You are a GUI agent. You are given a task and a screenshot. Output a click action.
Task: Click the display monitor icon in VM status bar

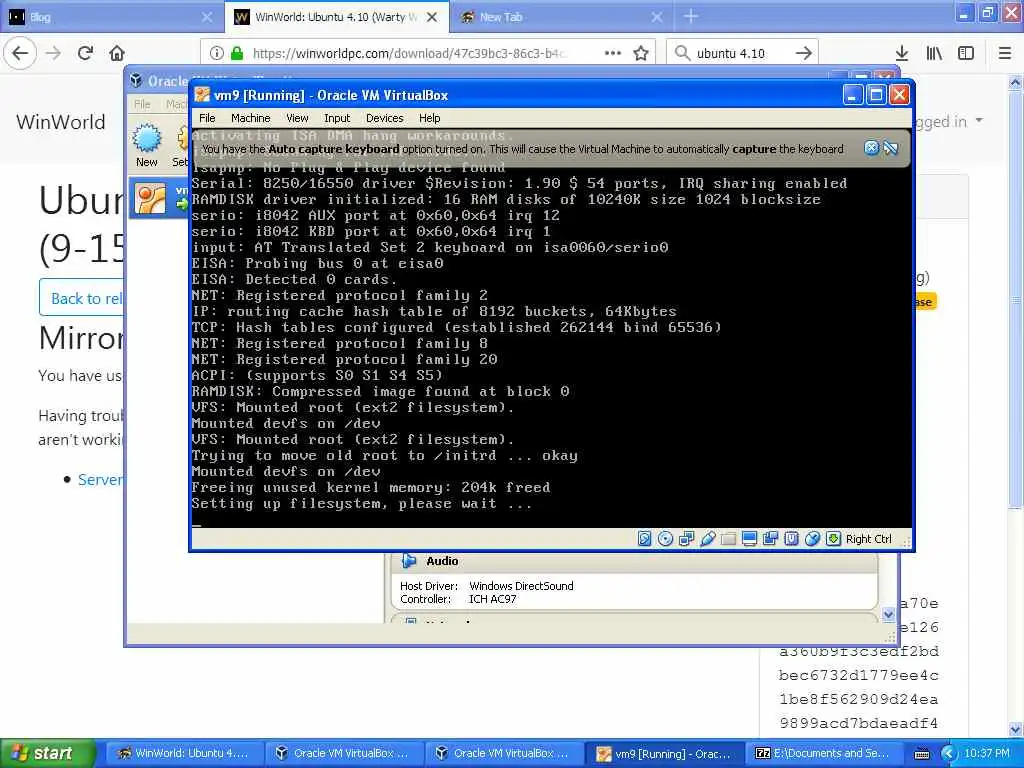pyautogui.click(x=749, y=539)
